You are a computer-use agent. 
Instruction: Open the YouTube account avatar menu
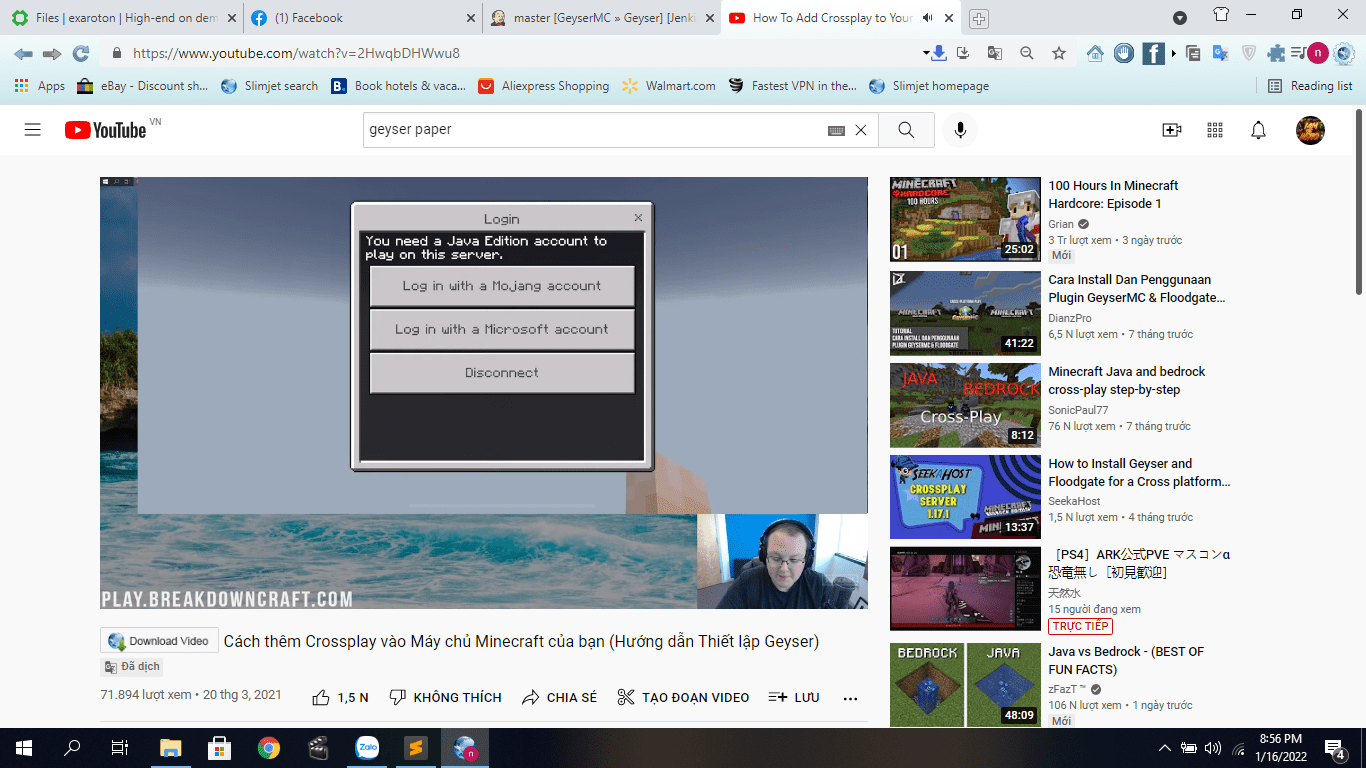click(x=1310, y=130)
